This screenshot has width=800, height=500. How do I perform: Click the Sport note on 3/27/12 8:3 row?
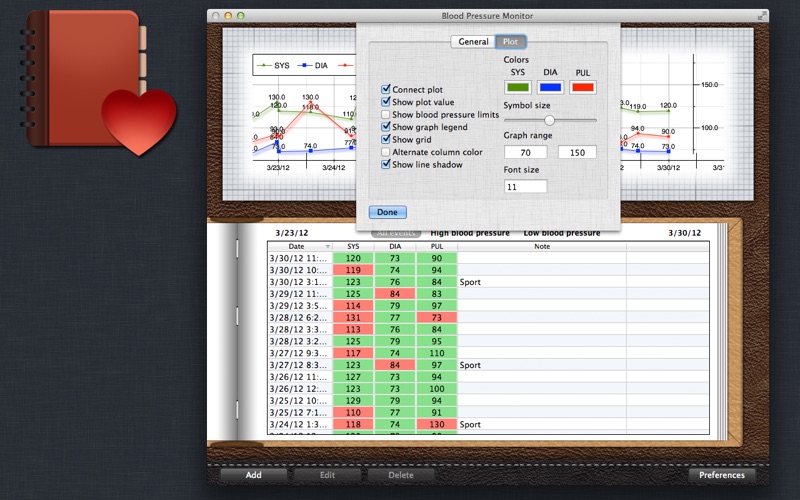tap(470, 365)
